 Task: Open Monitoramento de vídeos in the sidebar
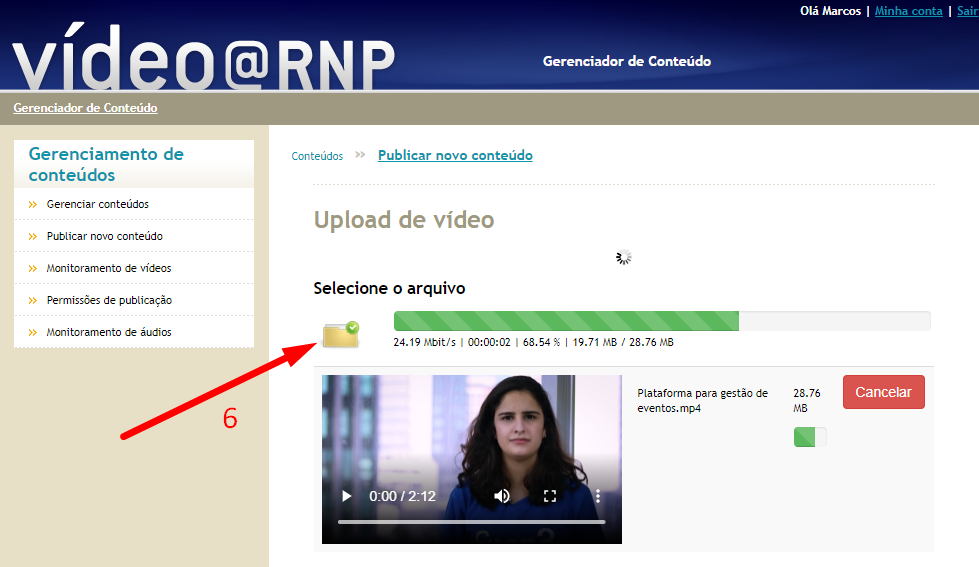[109, 268]
